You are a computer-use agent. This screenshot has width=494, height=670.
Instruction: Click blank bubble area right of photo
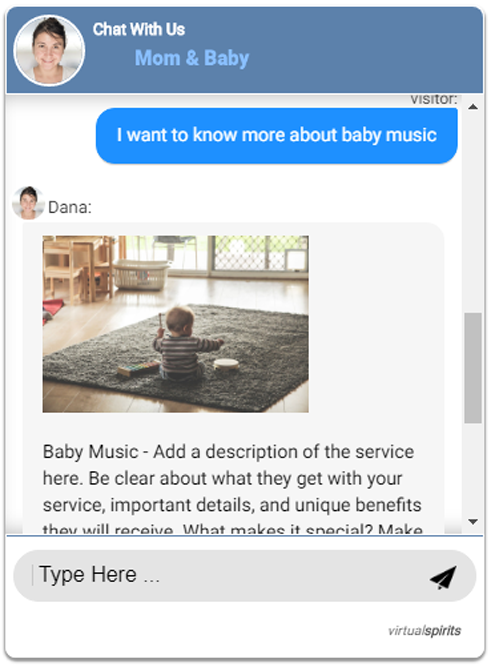point(376,324)
